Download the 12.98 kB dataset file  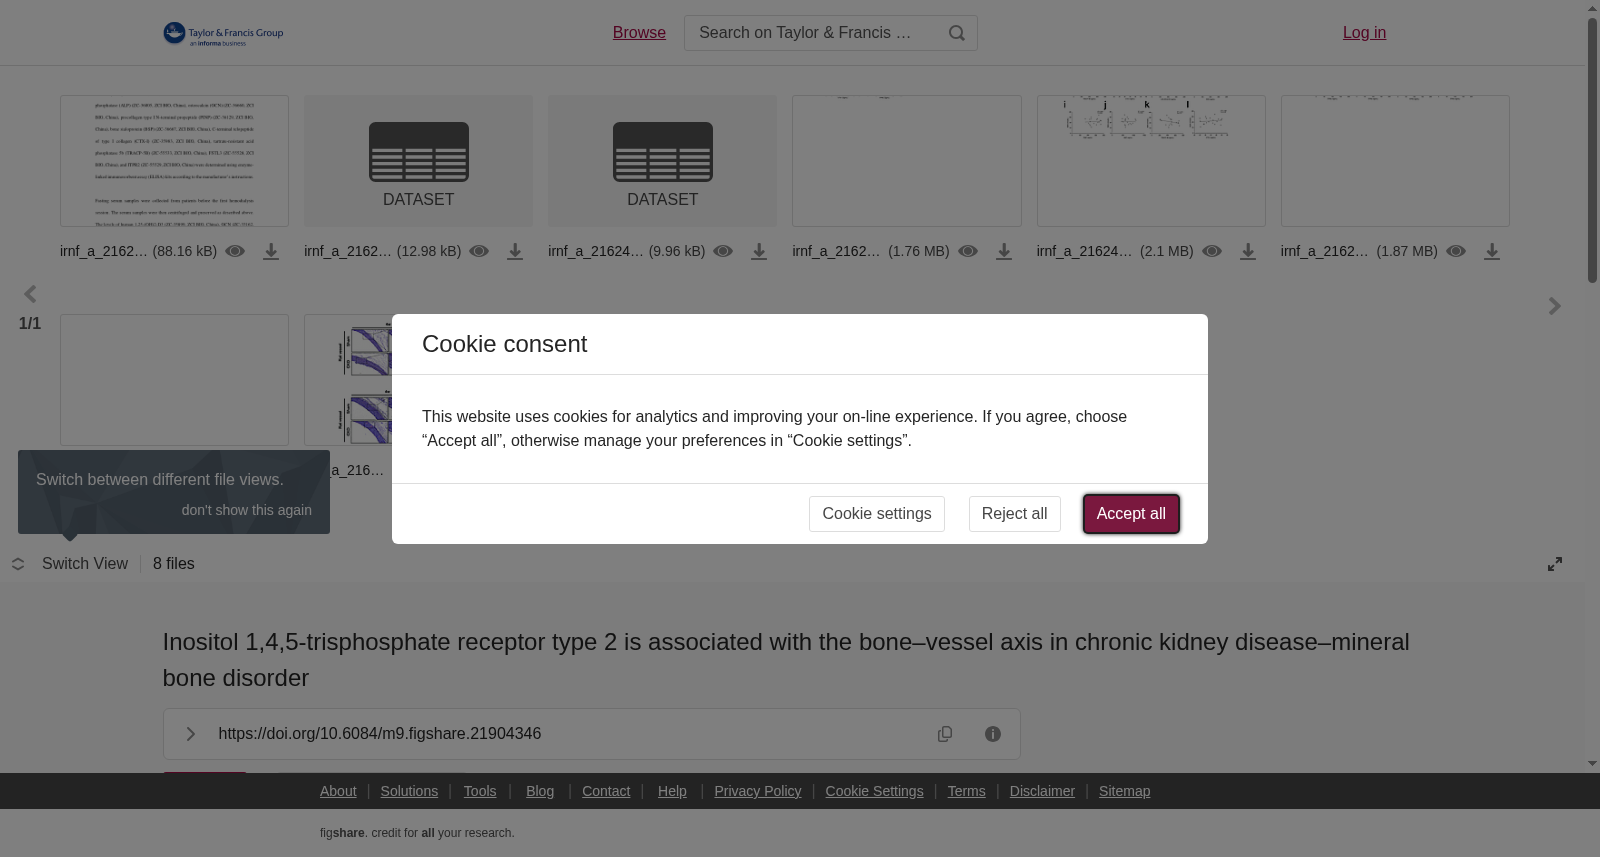[x=515, y=252]
